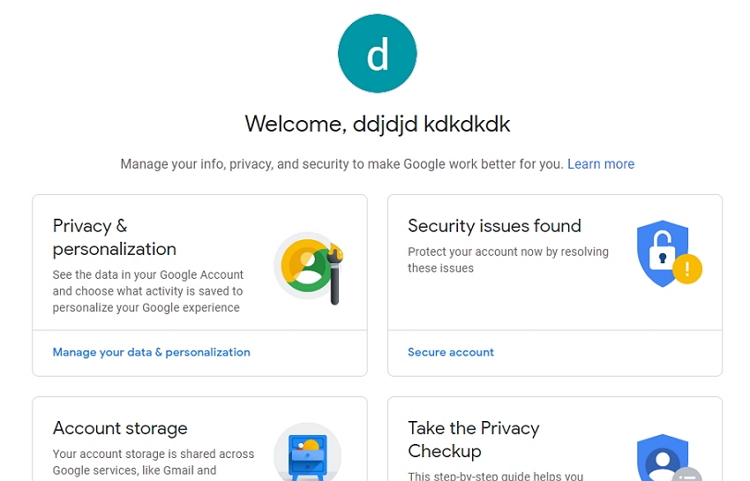Click the blue security shield with unlocked padlock
Image resolution: width=750 pixels, height=481 pixels.
tap(662, 253)
